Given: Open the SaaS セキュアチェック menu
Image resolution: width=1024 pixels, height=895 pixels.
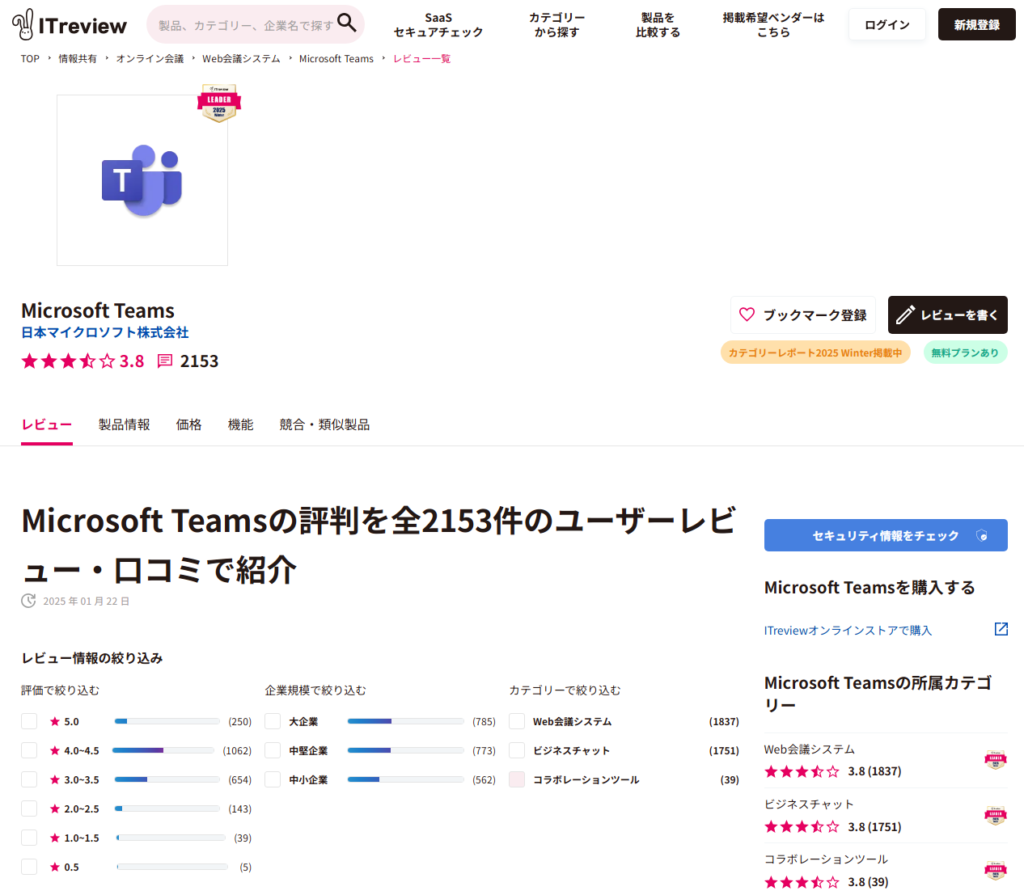Looking at the screenshot, I should point(438,25).
